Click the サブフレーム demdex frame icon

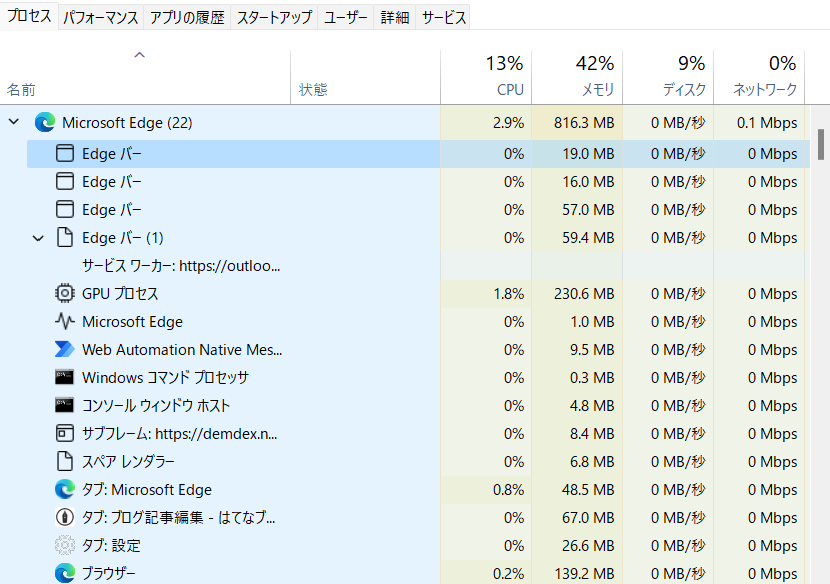click(x=65, y=433)
